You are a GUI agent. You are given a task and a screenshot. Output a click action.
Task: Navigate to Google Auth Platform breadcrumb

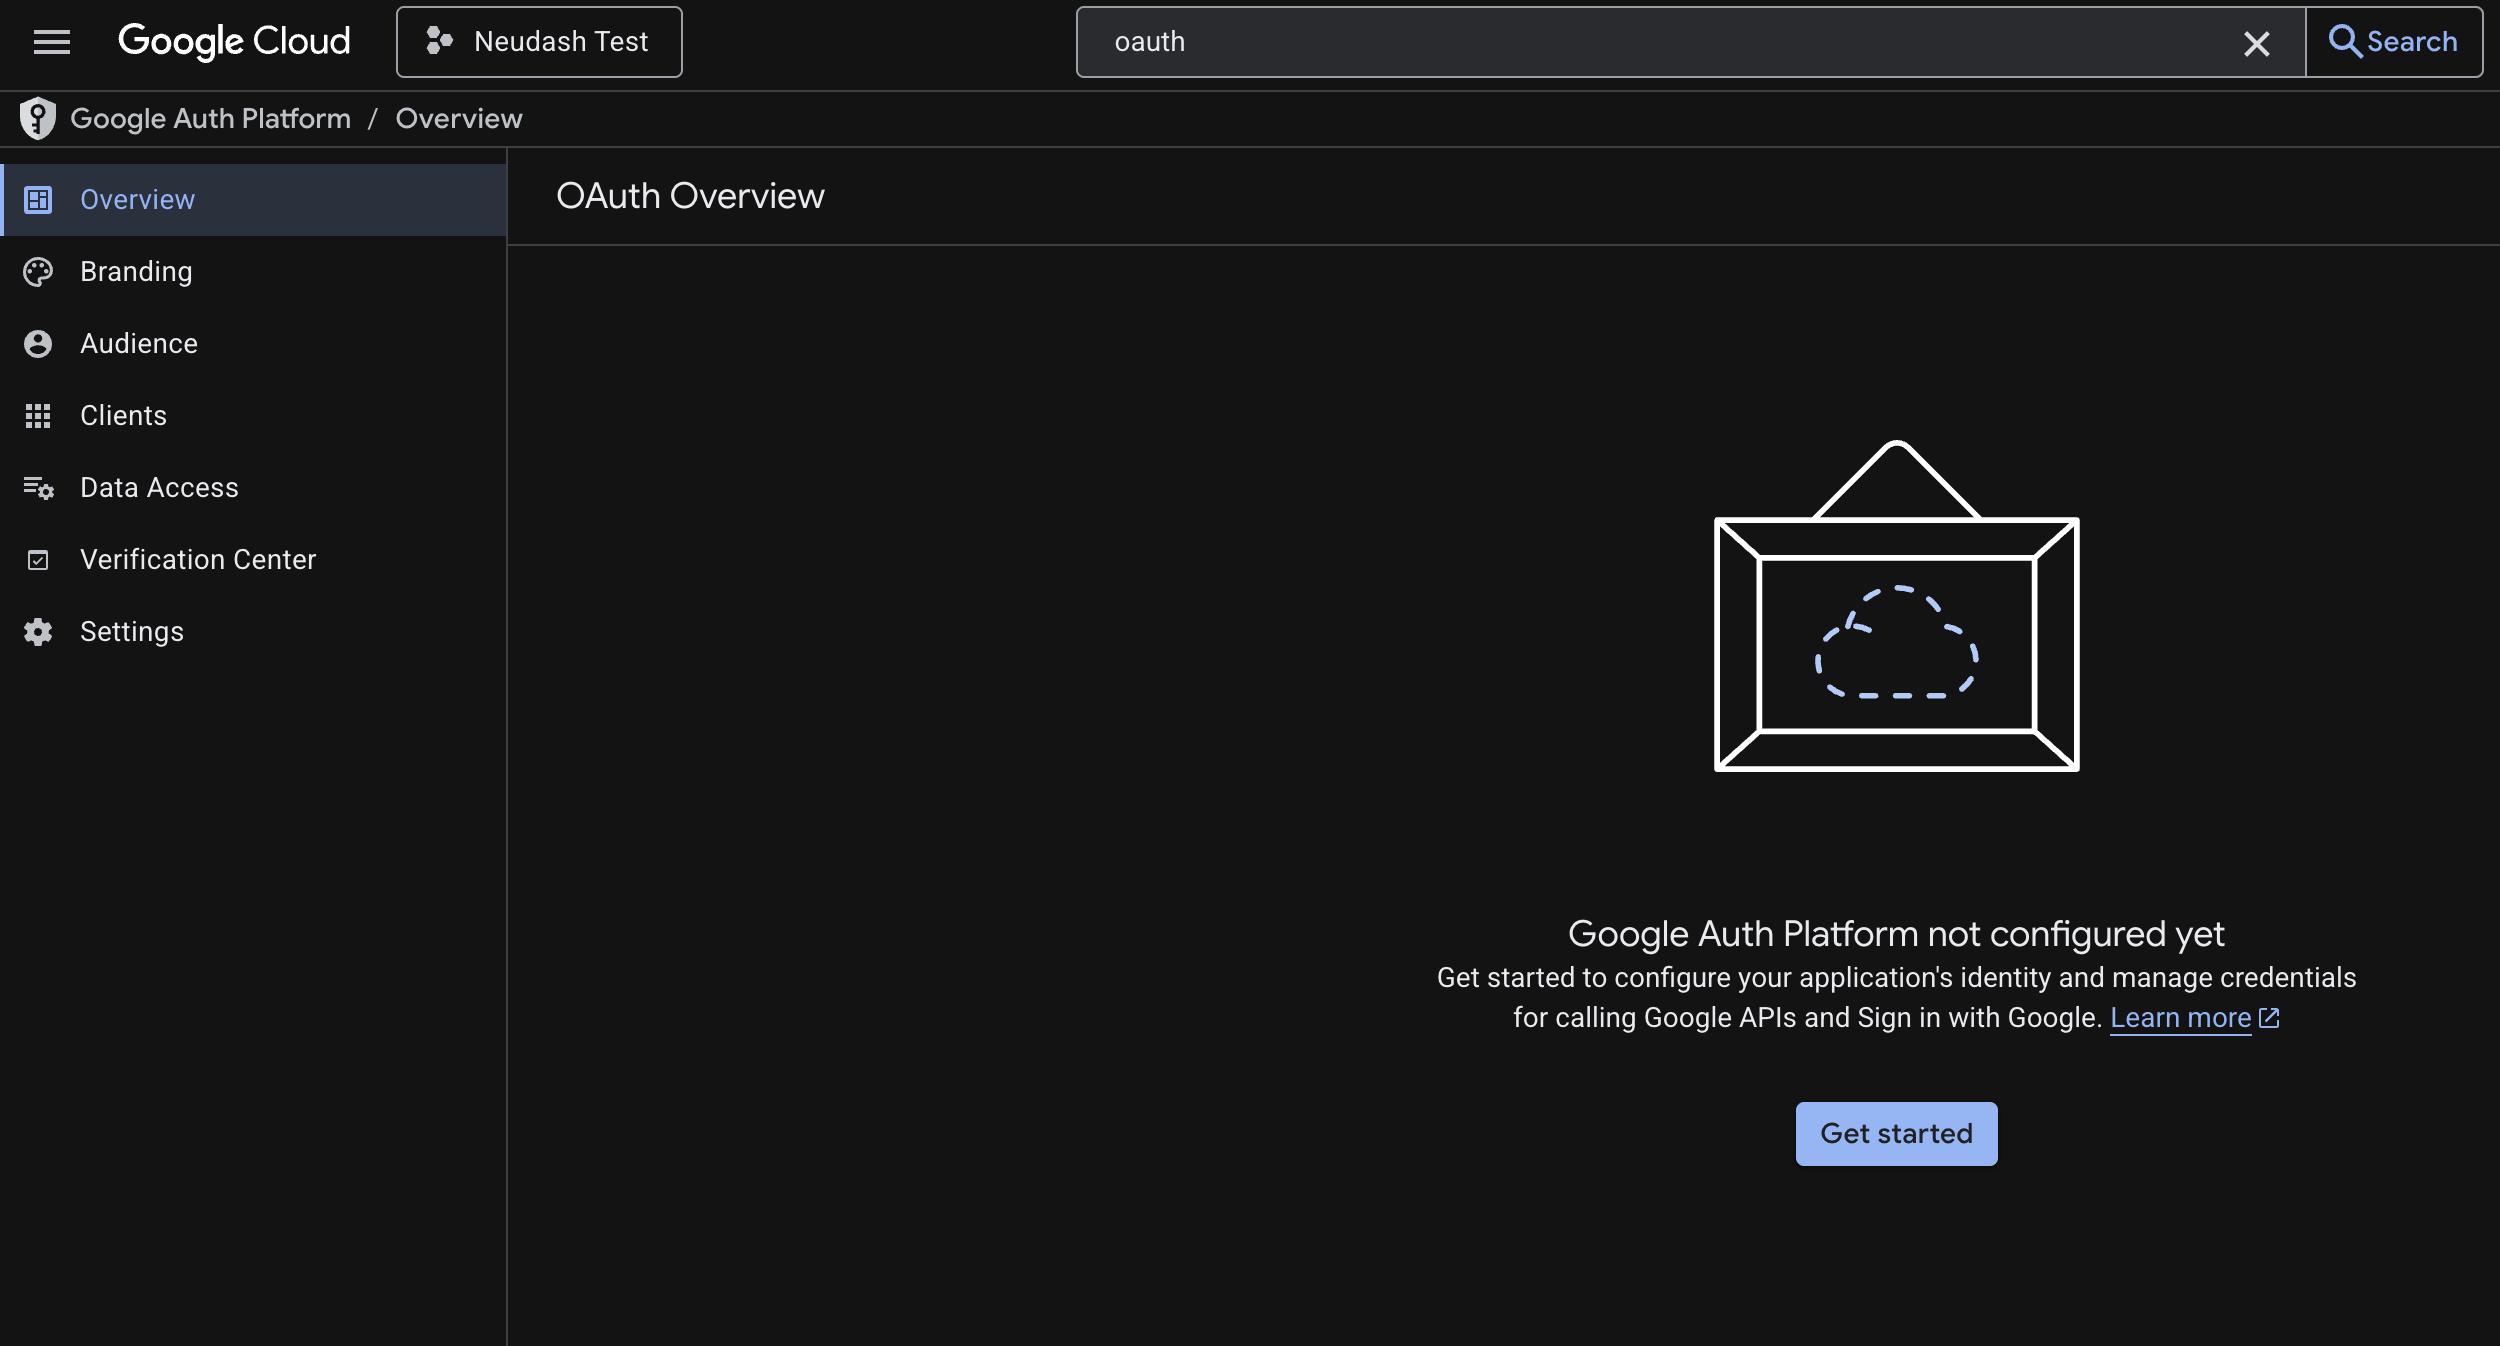click(x=209, y=118)
